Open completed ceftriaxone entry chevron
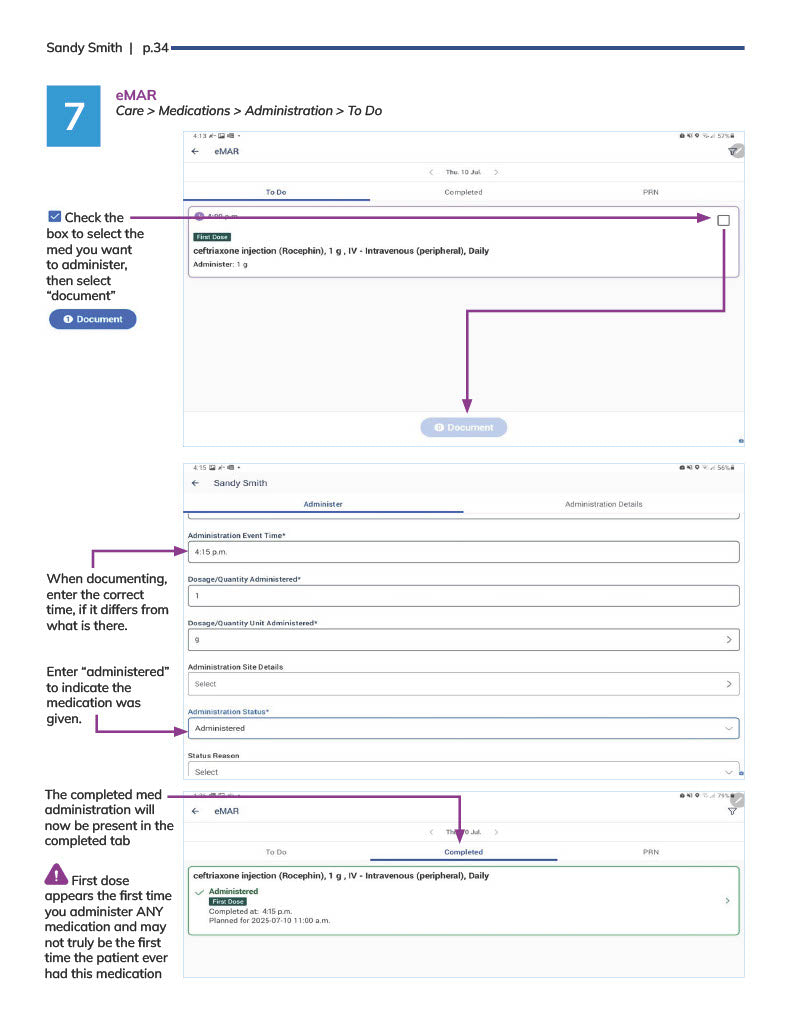The width and height of the screenshot is (791, 1024). pos(727,901)
